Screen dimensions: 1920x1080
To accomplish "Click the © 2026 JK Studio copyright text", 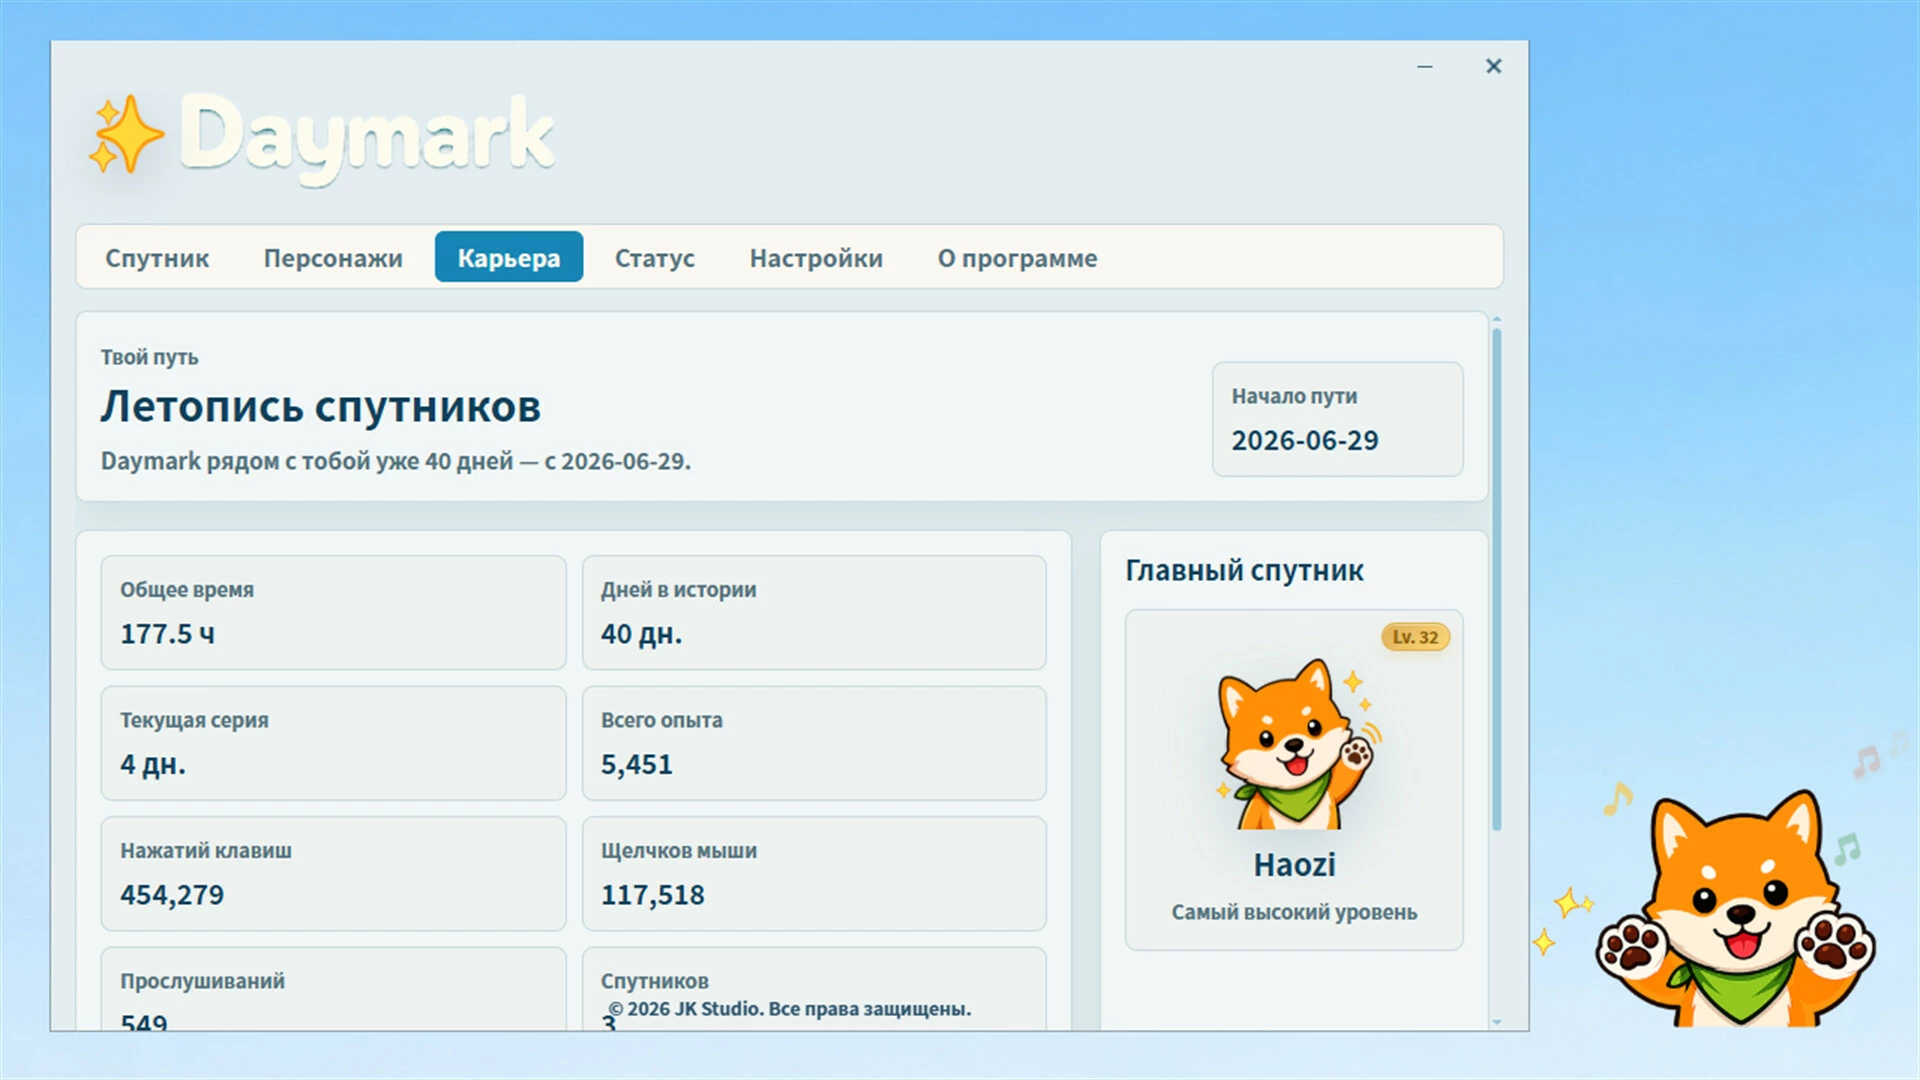I will (x=790, y=1009).
